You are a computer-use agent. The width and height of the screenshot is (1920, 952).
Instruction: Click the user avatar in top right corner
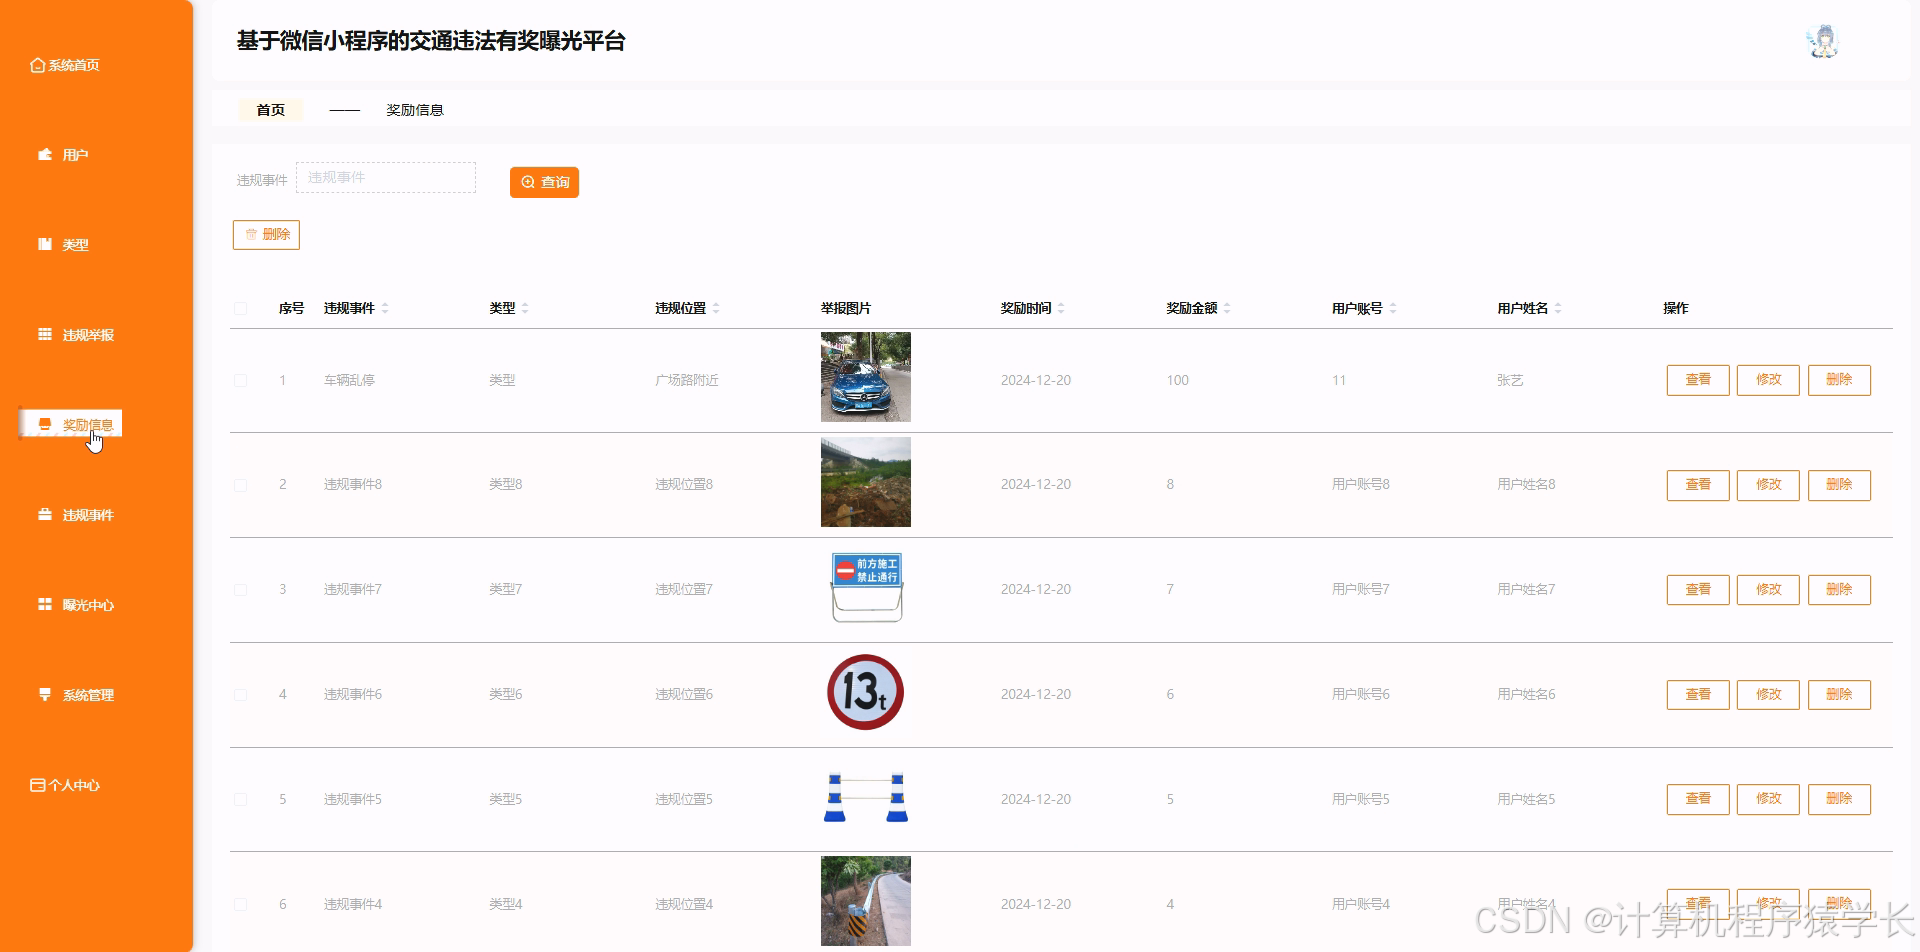[1822, 40]
